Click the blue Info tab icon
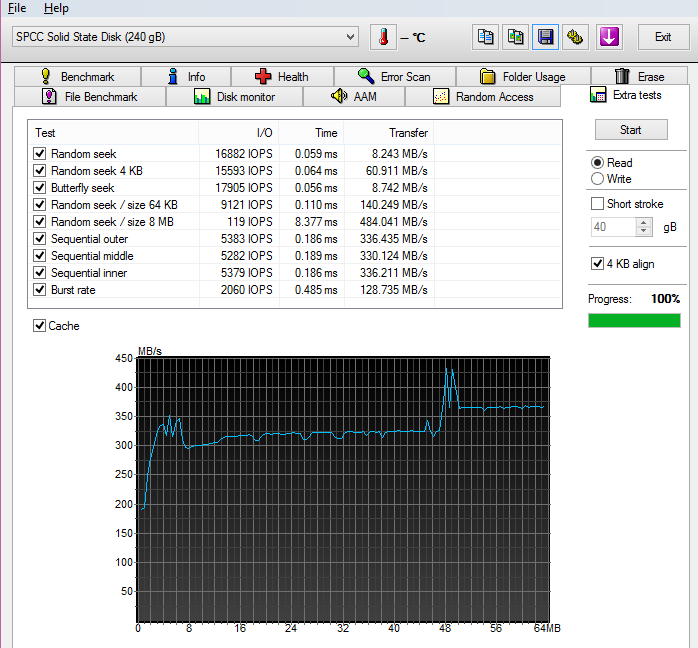This screenshot has width=698, height=648. (x=173, y=77)
